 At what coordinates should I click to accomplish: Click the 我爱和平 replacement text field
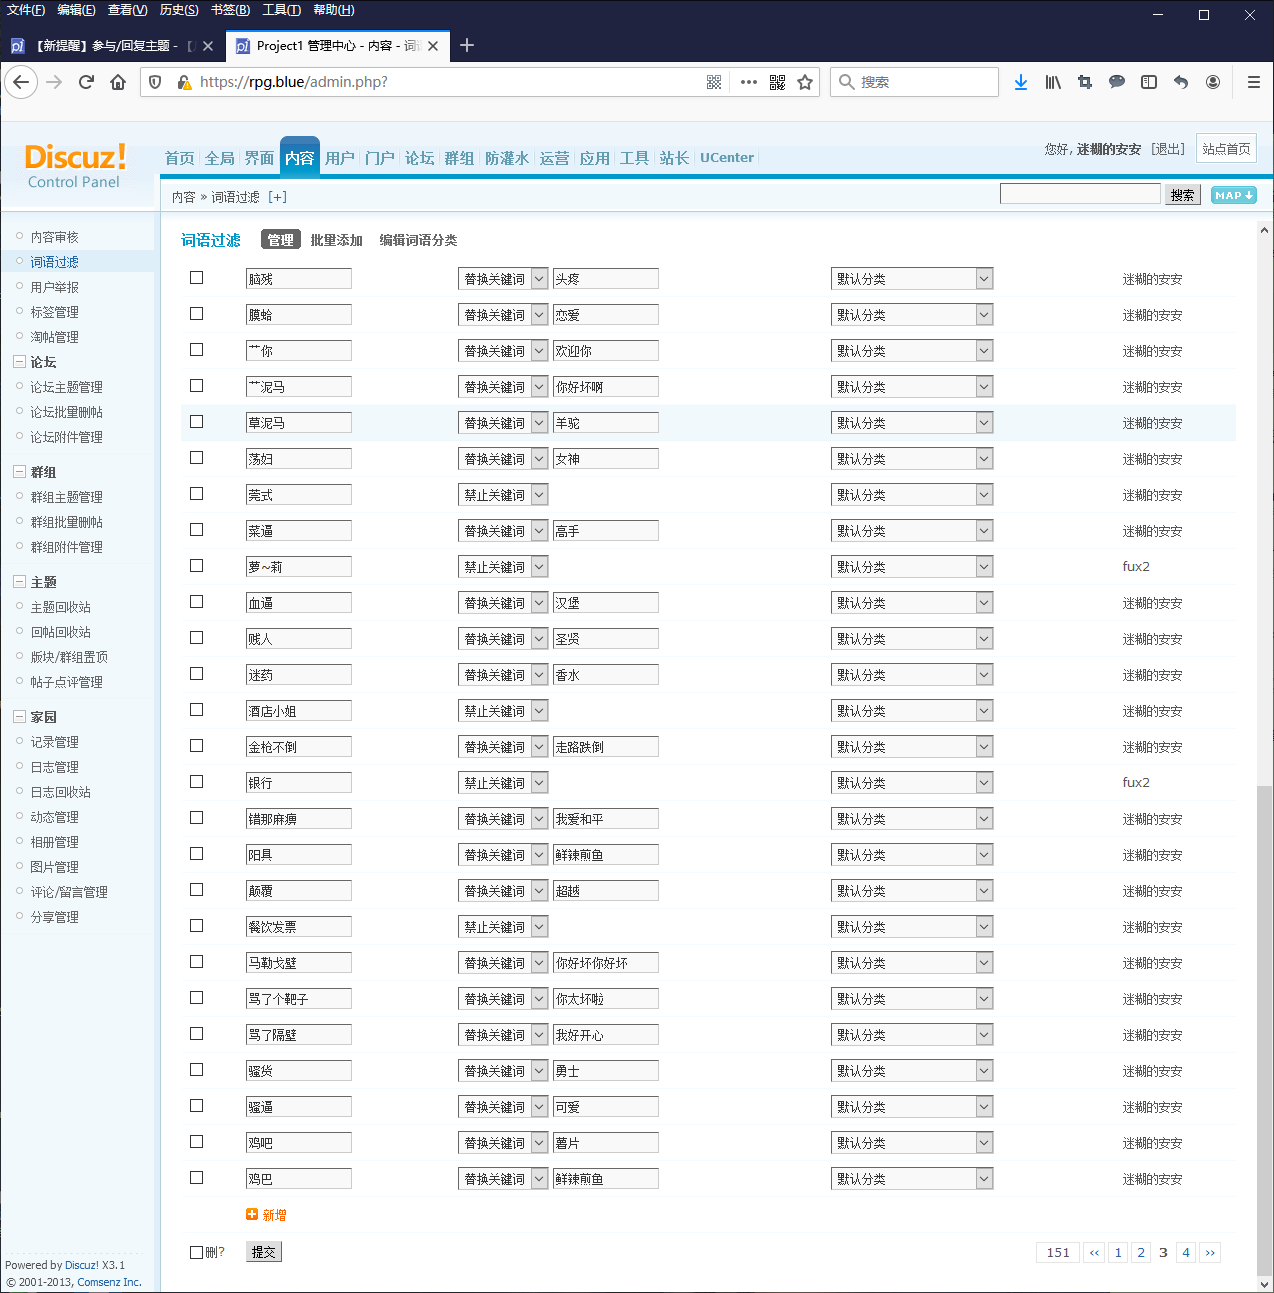pyautogui.click(x=606, y=819)
